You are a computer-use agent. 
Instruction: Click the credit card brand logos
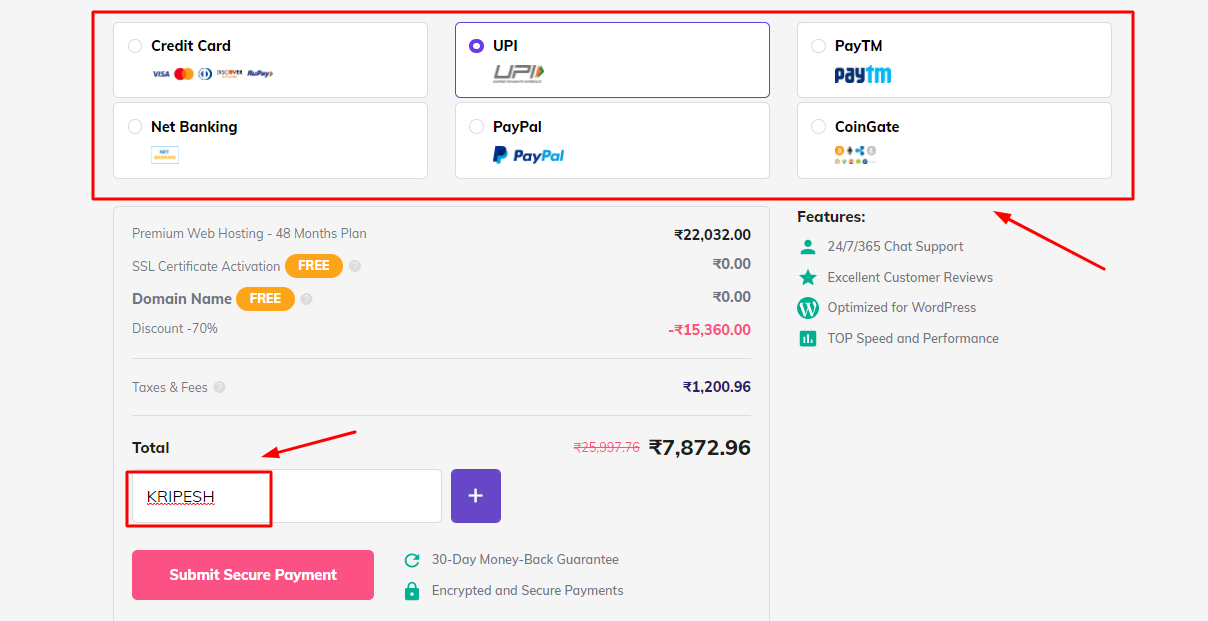pos(212,73)
